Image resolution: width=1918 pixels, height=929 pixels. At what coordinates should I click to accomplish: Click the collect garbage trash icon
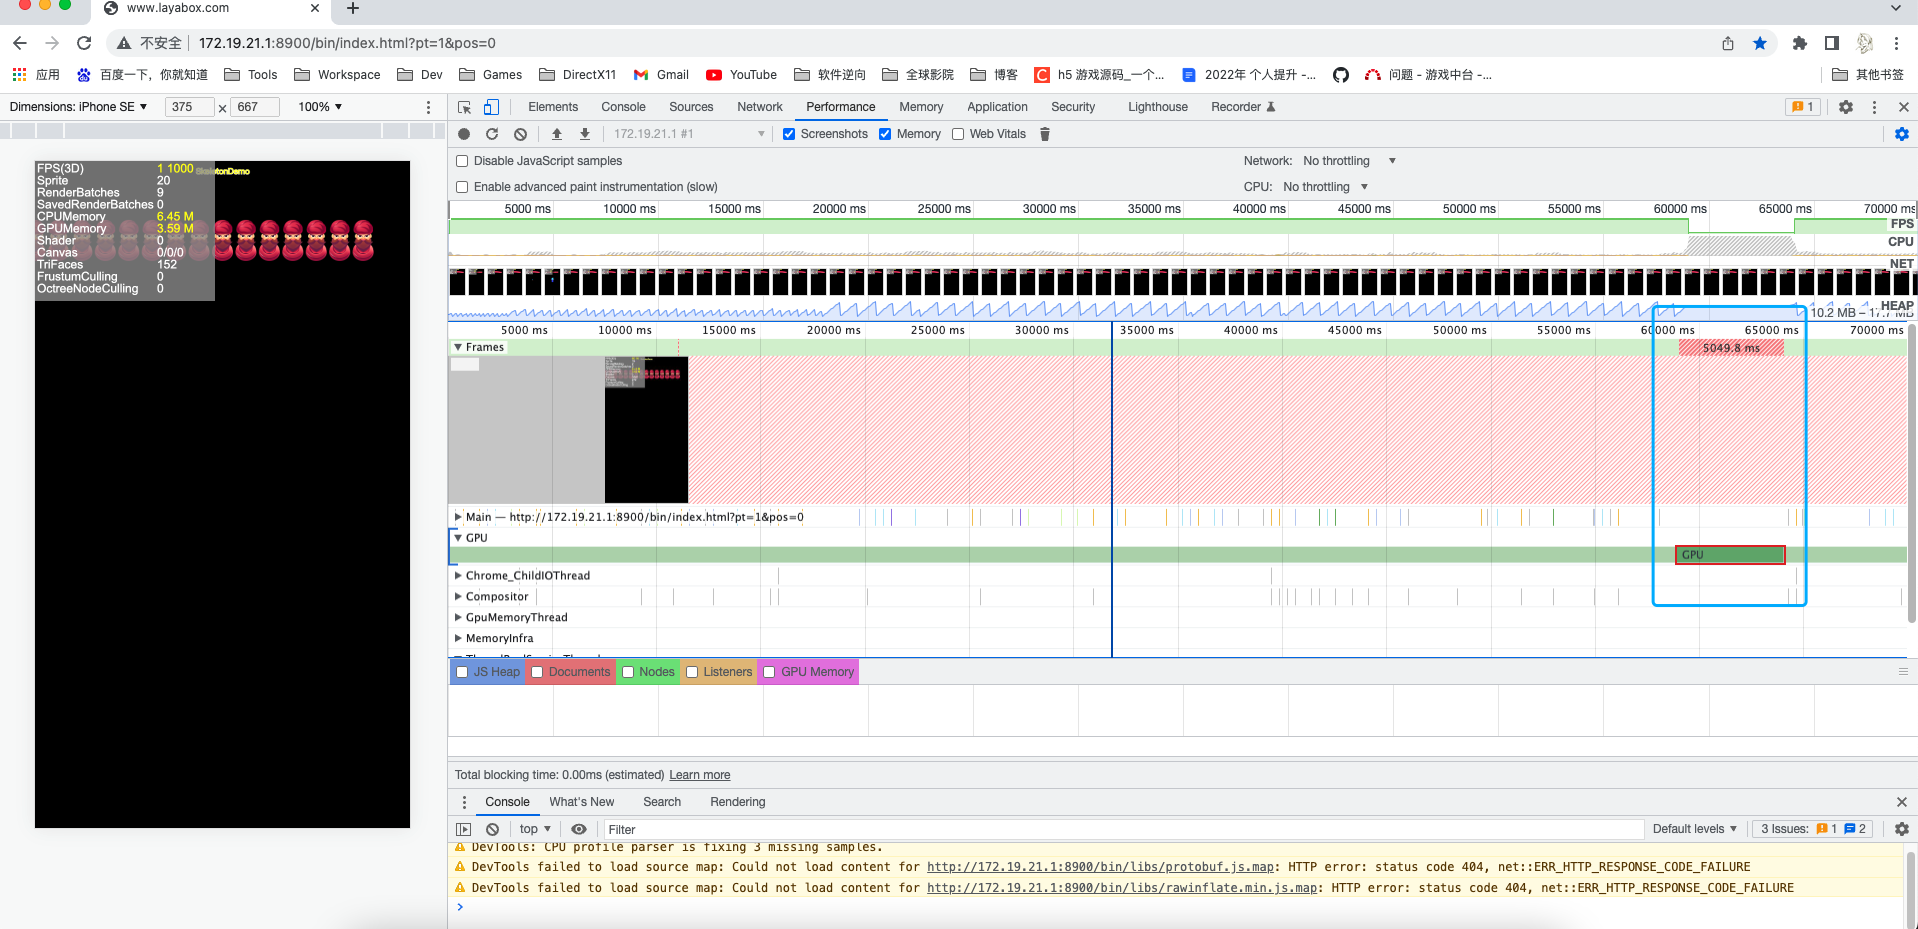click(x=1045, y=134)
